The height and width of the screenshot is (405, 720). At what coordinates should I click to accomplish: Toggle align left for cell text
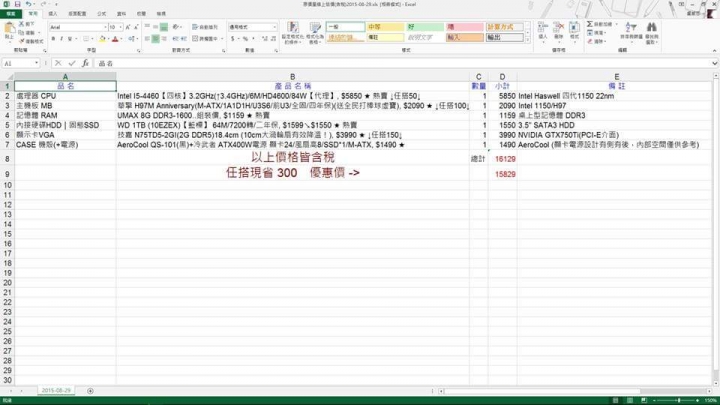[147, 39]
